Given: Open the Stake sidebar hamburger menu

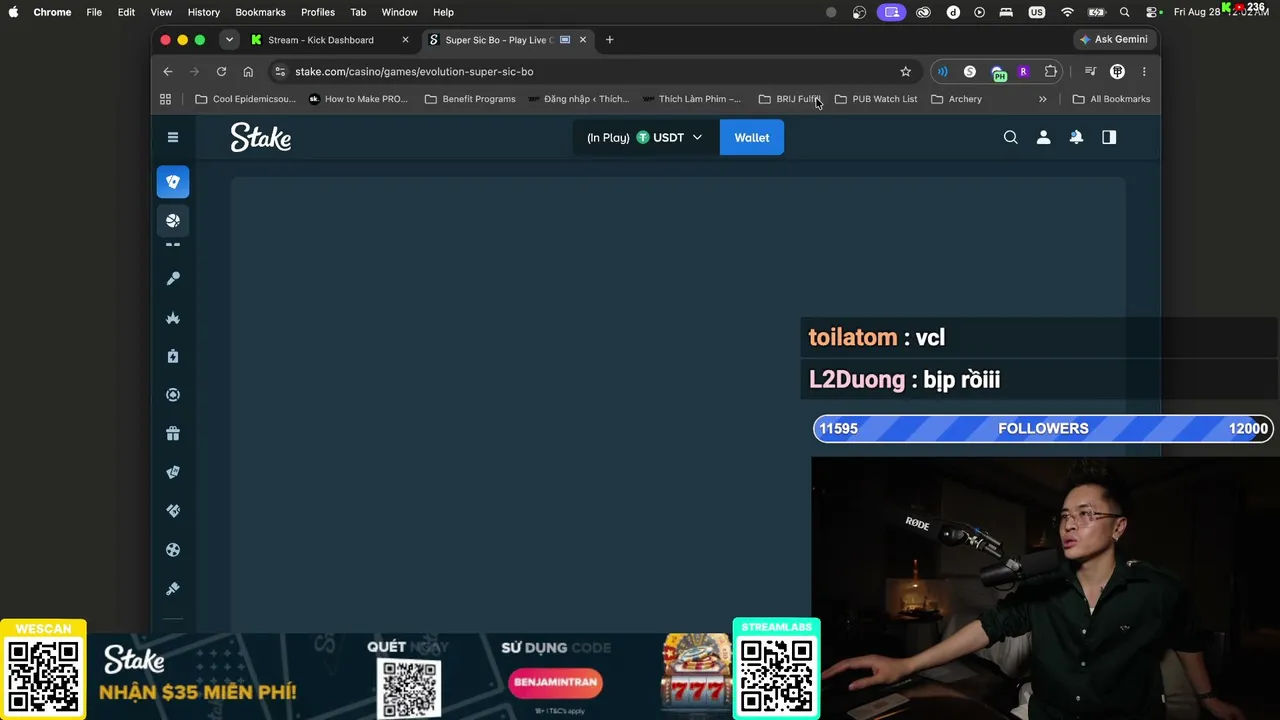Looking at the screenshot, I should (173, 137).
